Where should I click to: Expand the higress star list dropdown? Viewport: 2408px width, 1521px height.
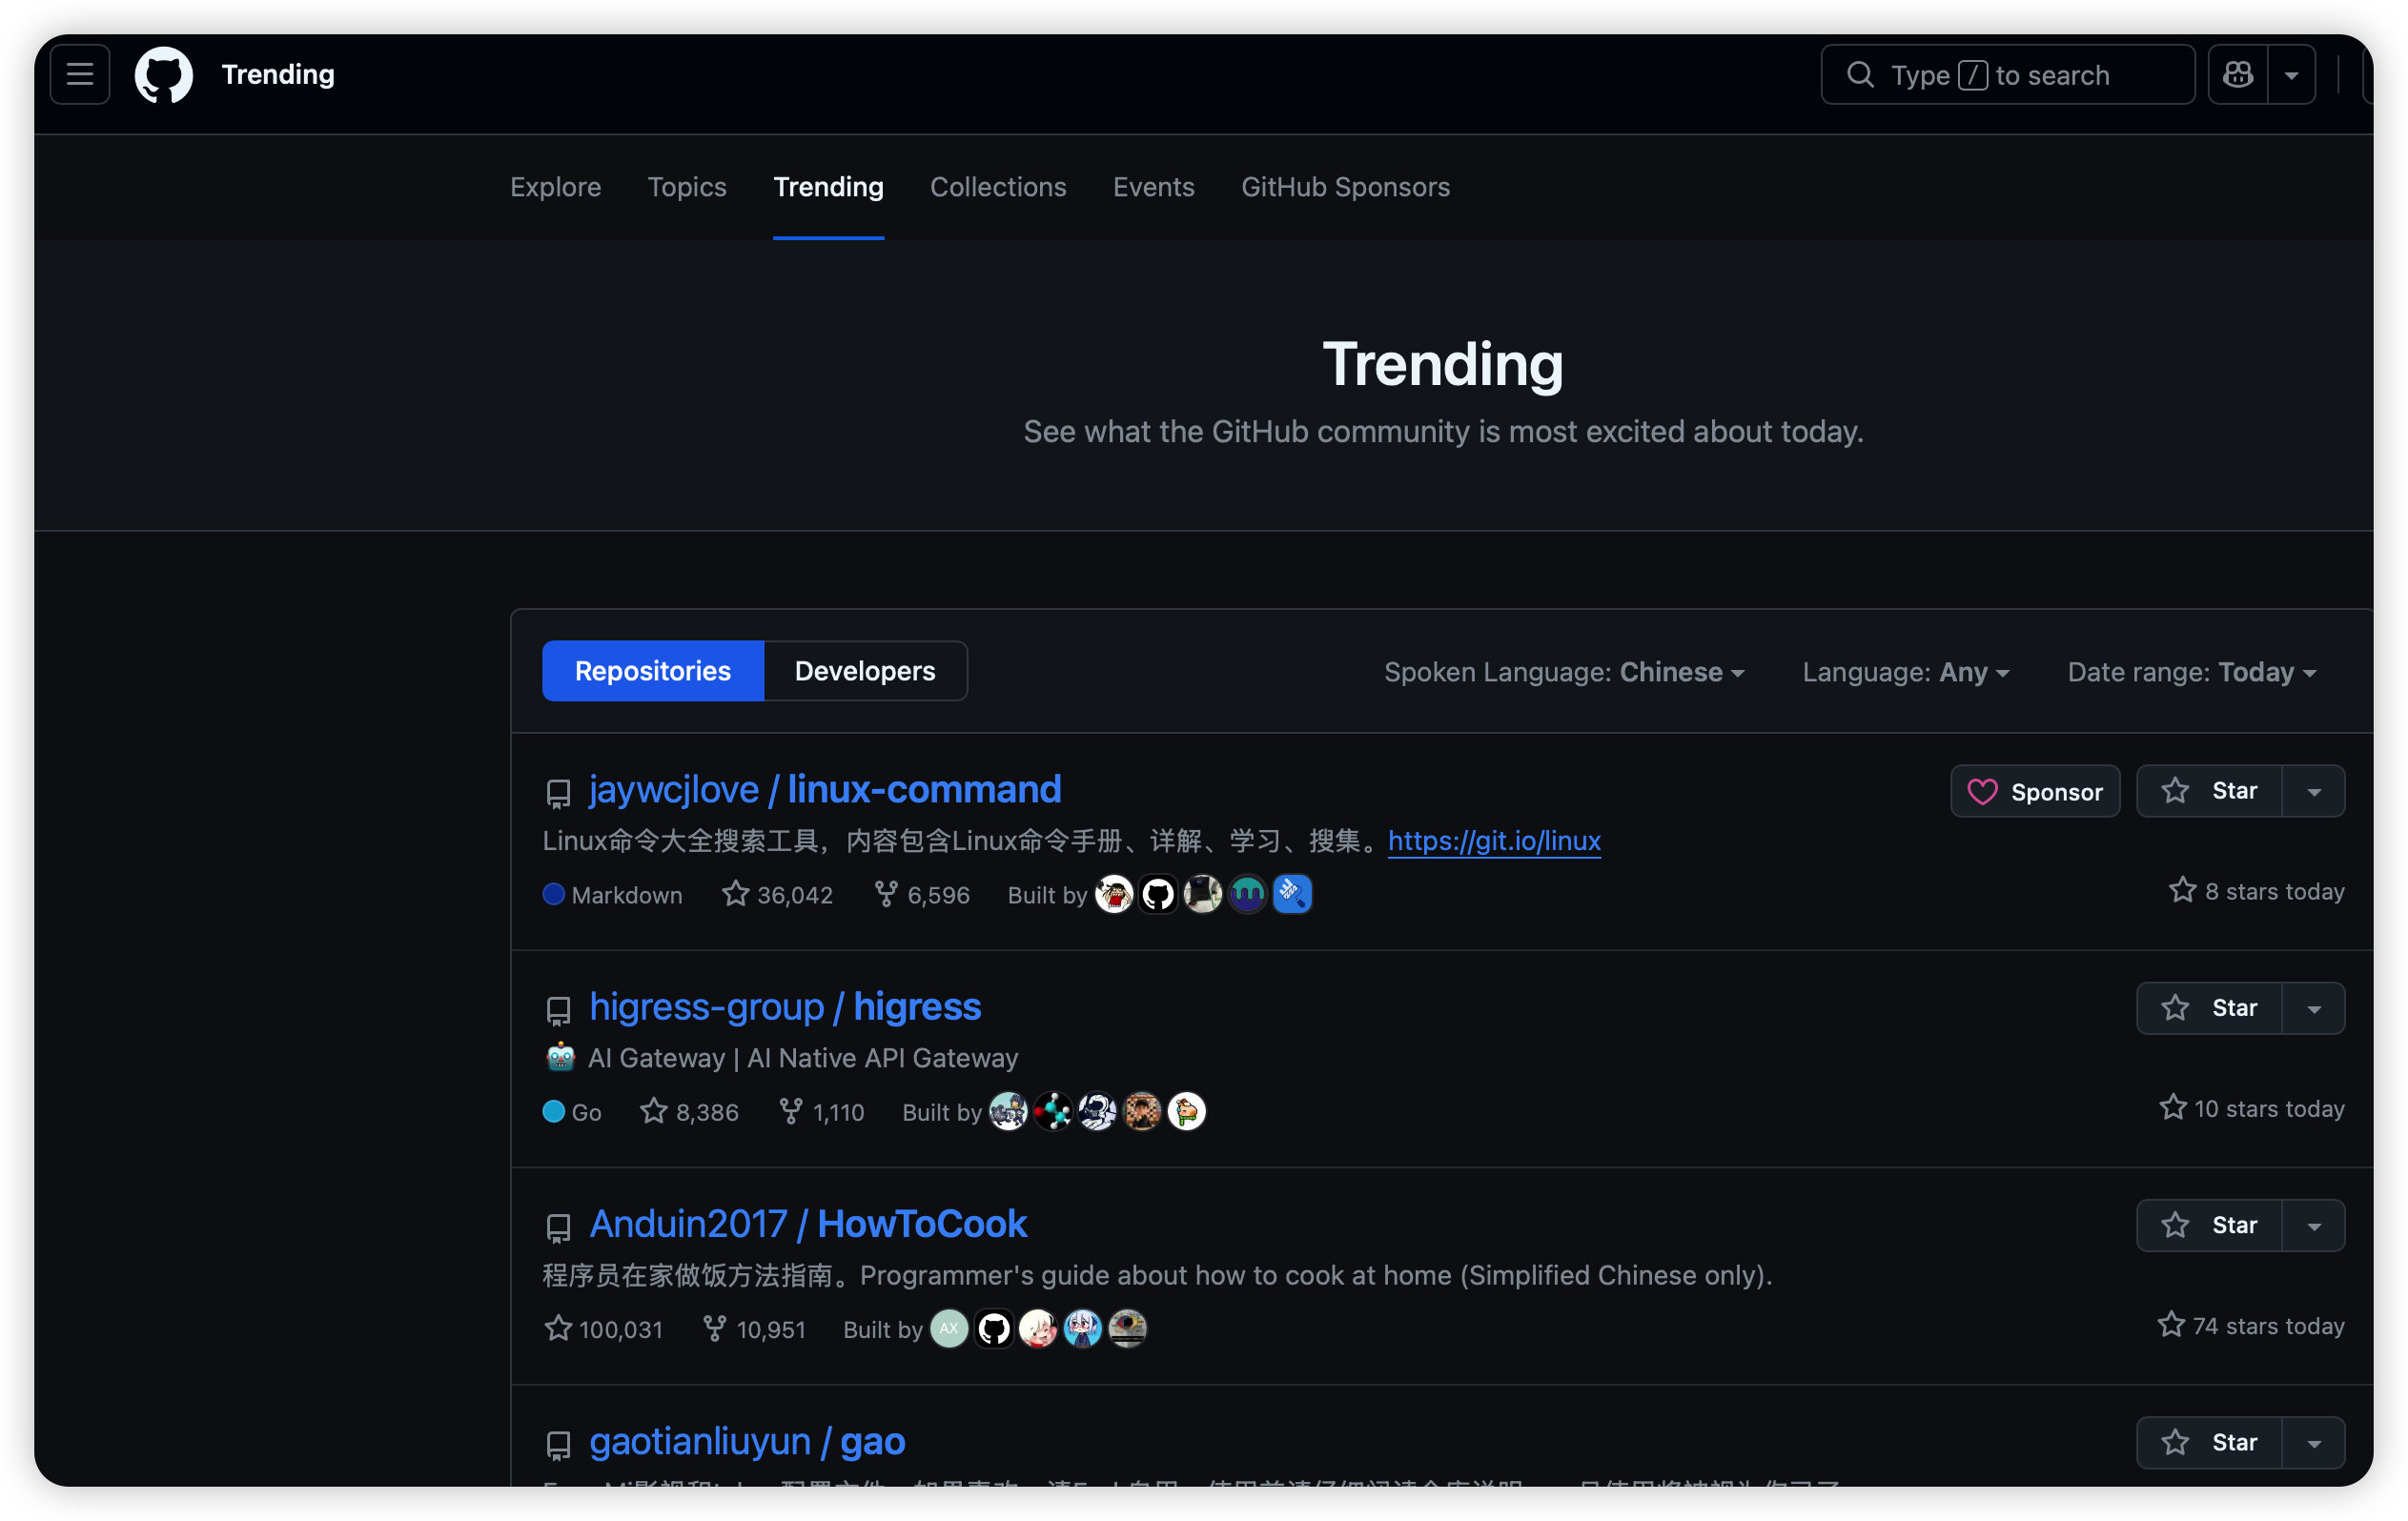[2314, 1008]
